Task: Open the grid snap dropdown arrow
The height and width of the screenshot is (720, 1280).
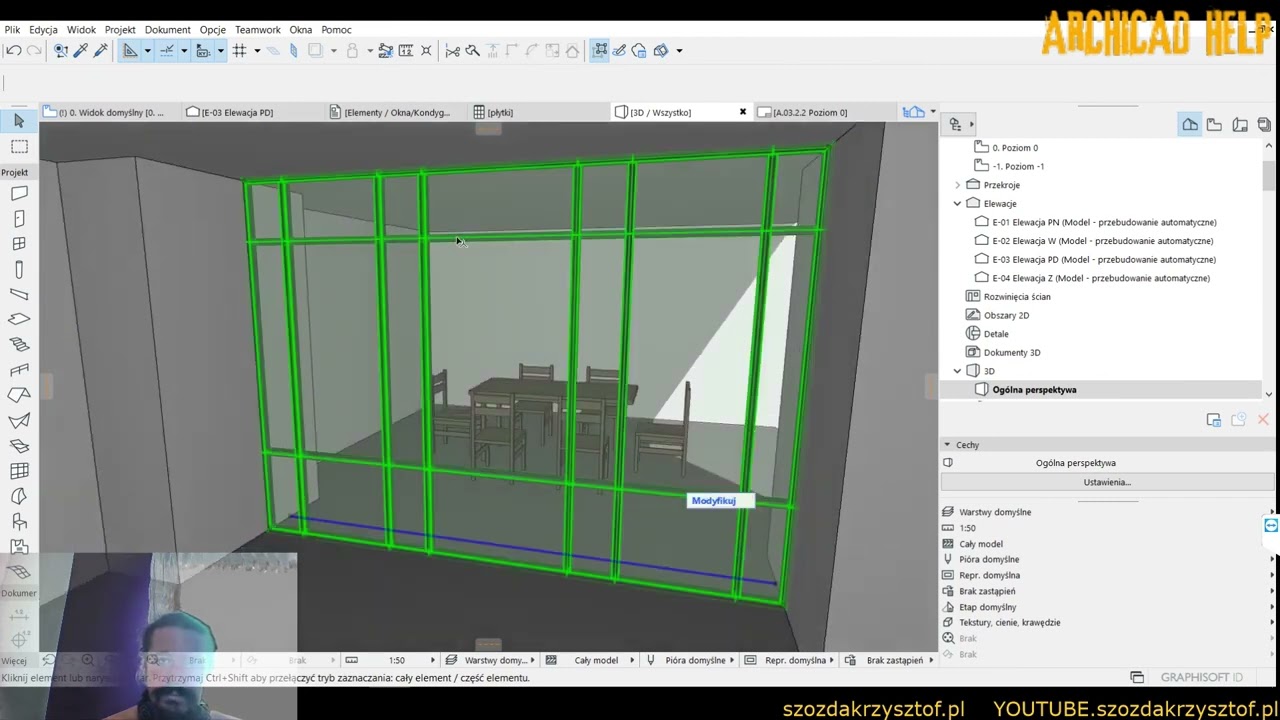Action: 257,51
